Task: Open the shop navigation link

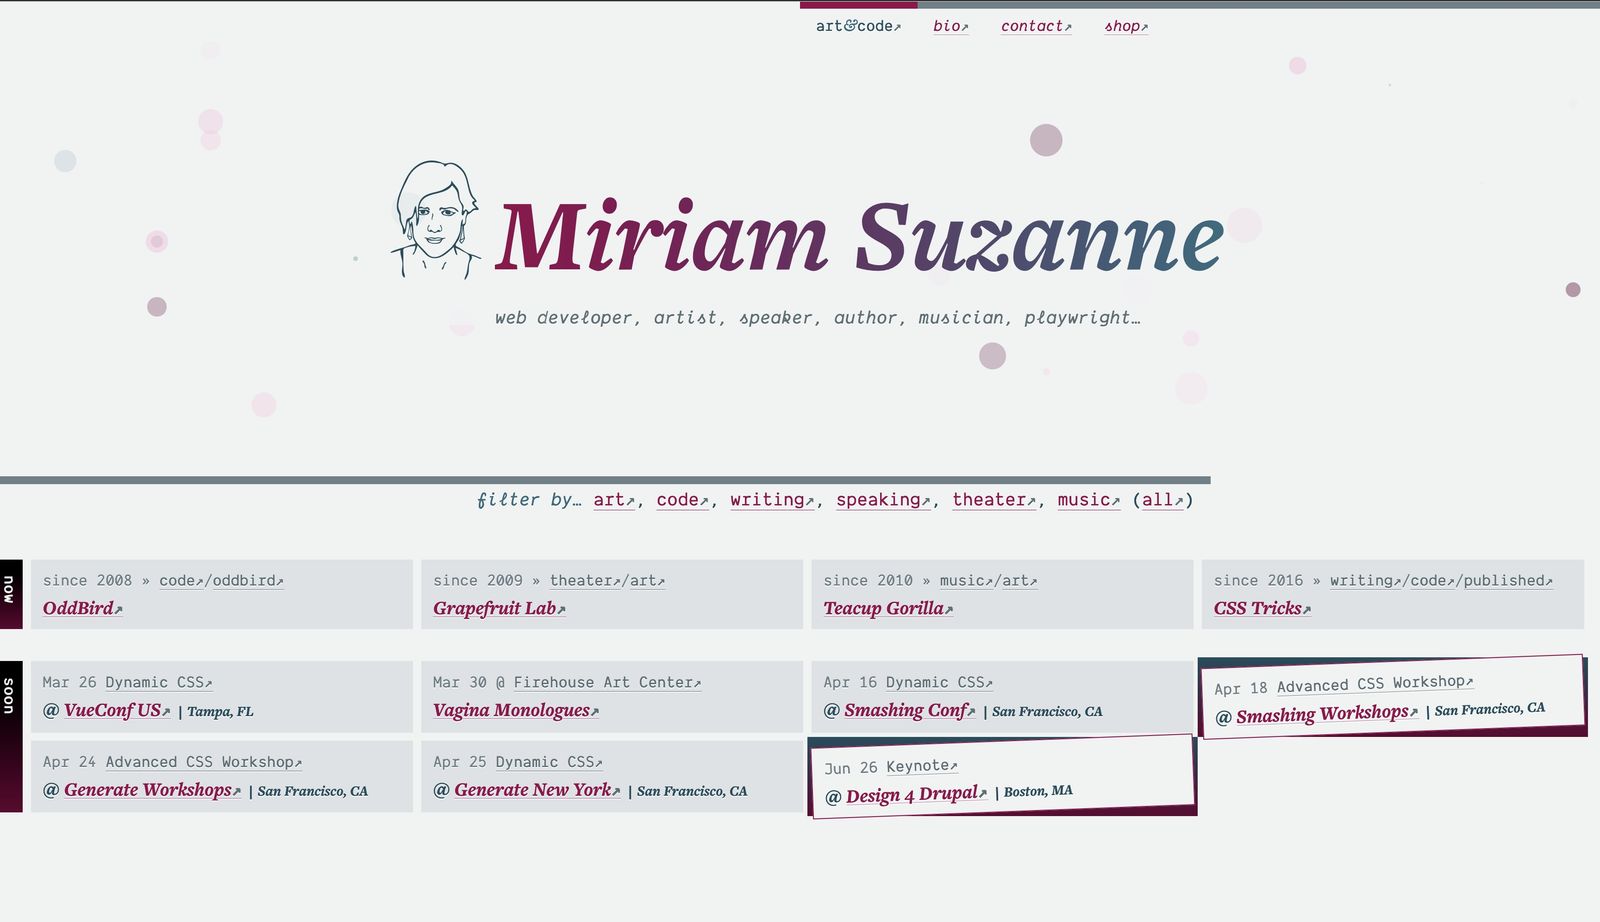Action: point(1125,26)
